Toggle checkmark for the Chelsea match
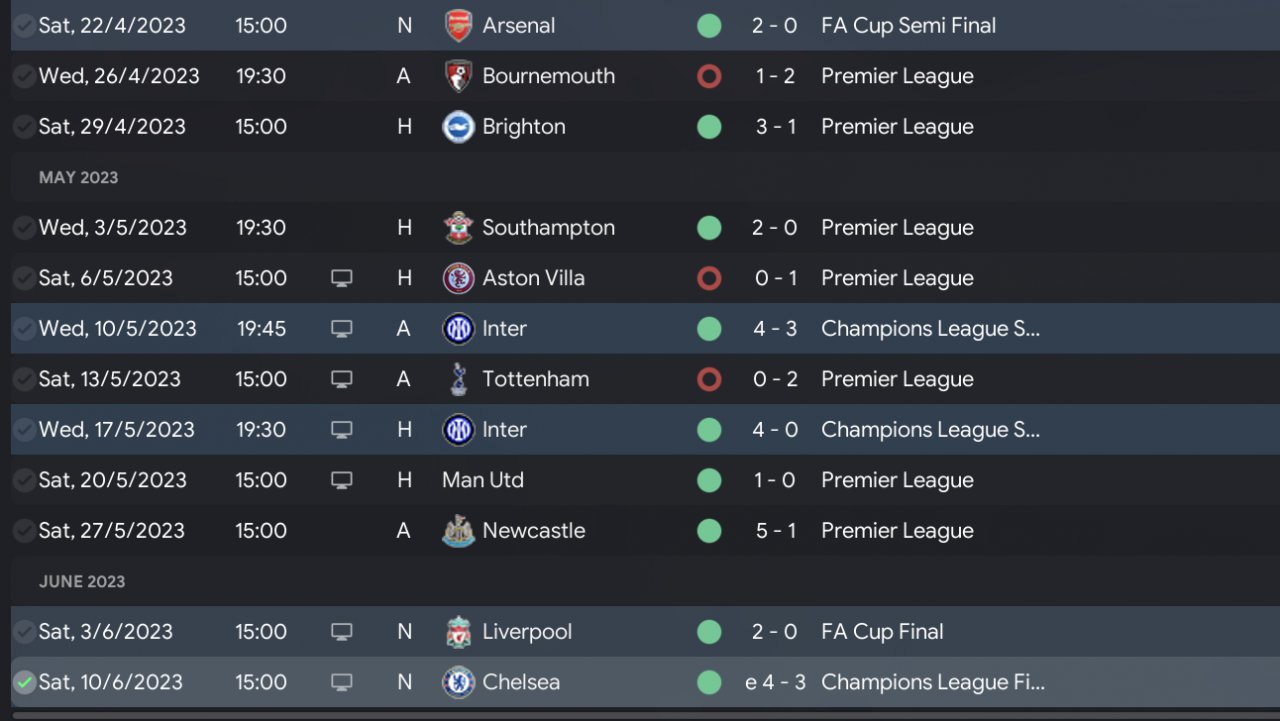This screenshot has width=1280, height=721. click(x=24, y=683)
